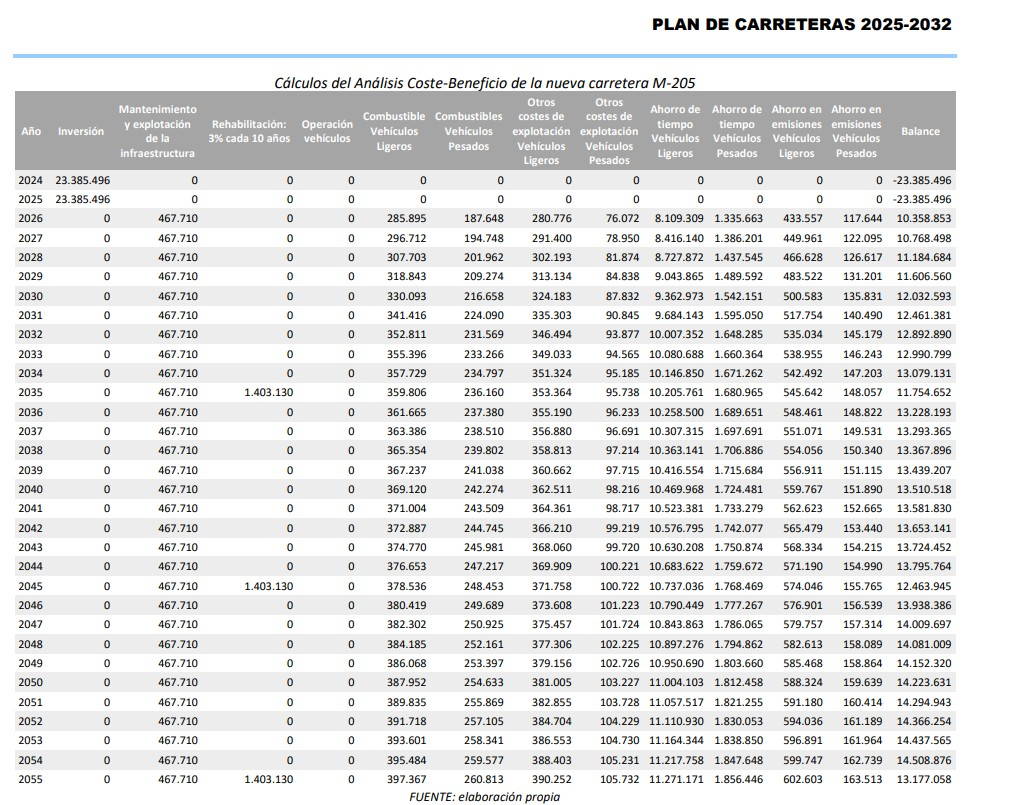The image size is (1015, 805).
Task: Select balance 14.294.943
Action: point(924,702)
